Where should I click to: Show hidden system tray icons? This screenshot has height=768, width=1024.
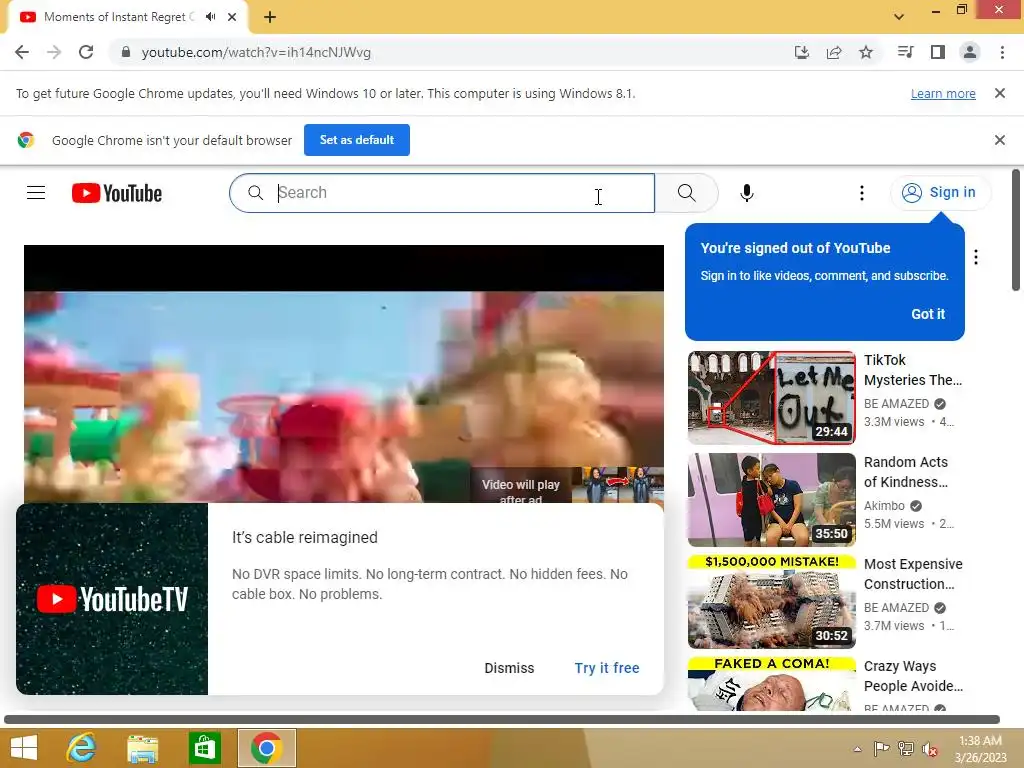pos(857,749)
